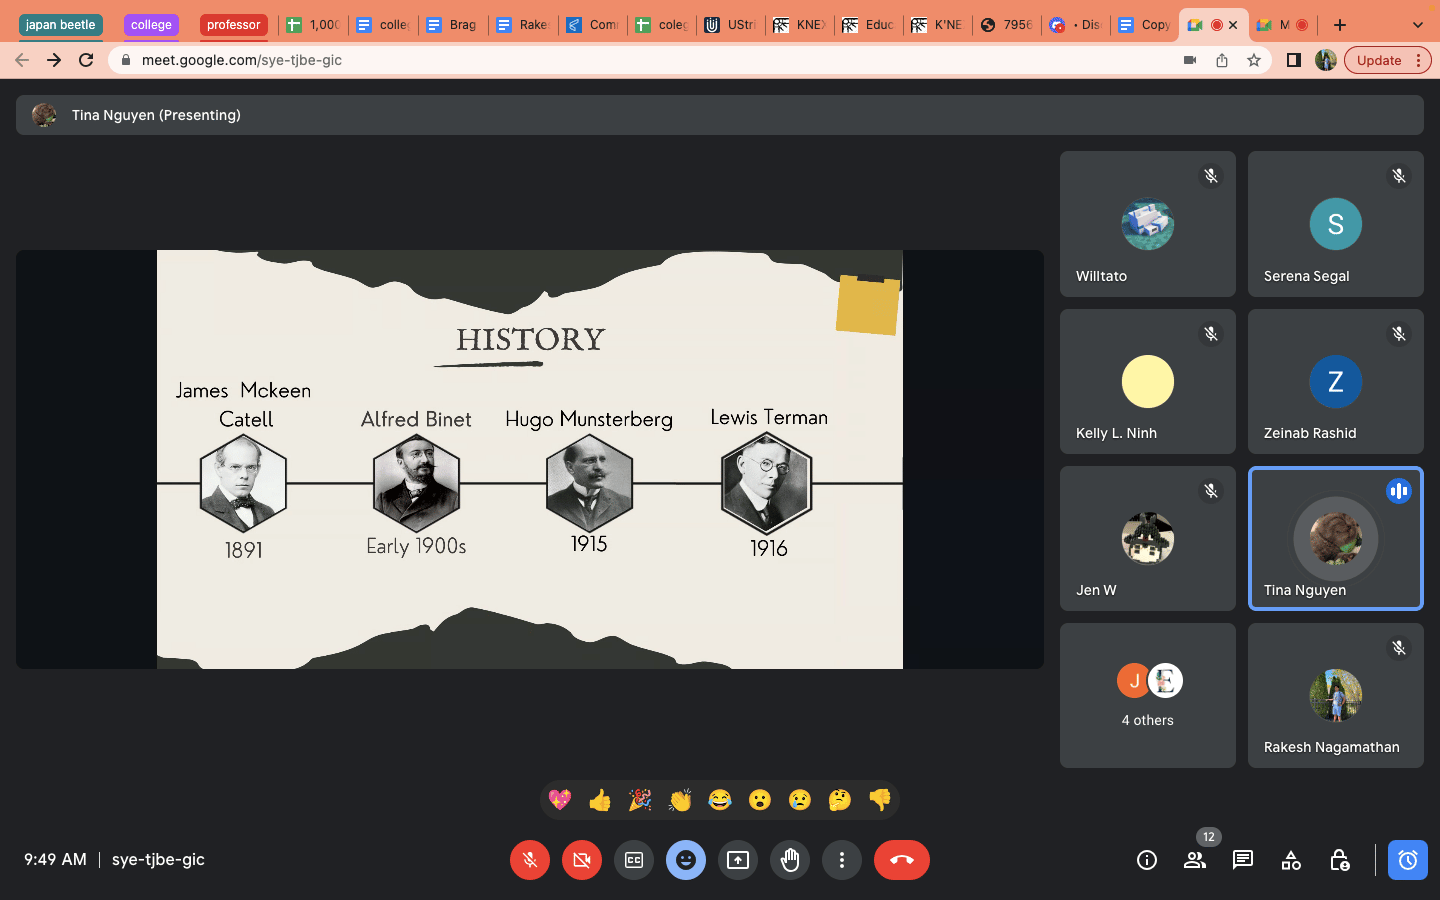
Task: Open the chat messages panel
Action: pos(1243,860)
